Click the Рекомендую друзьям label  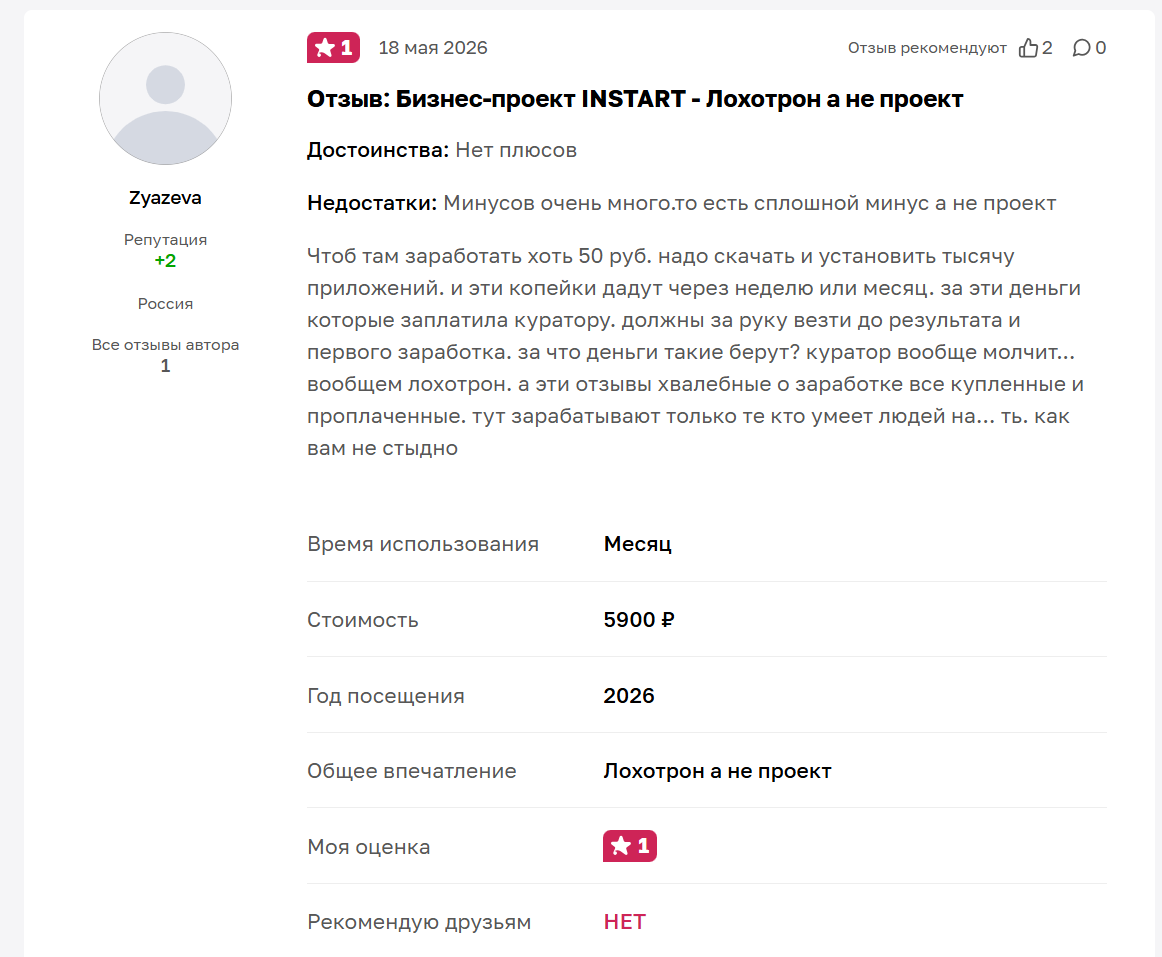[x=419, y=922]
